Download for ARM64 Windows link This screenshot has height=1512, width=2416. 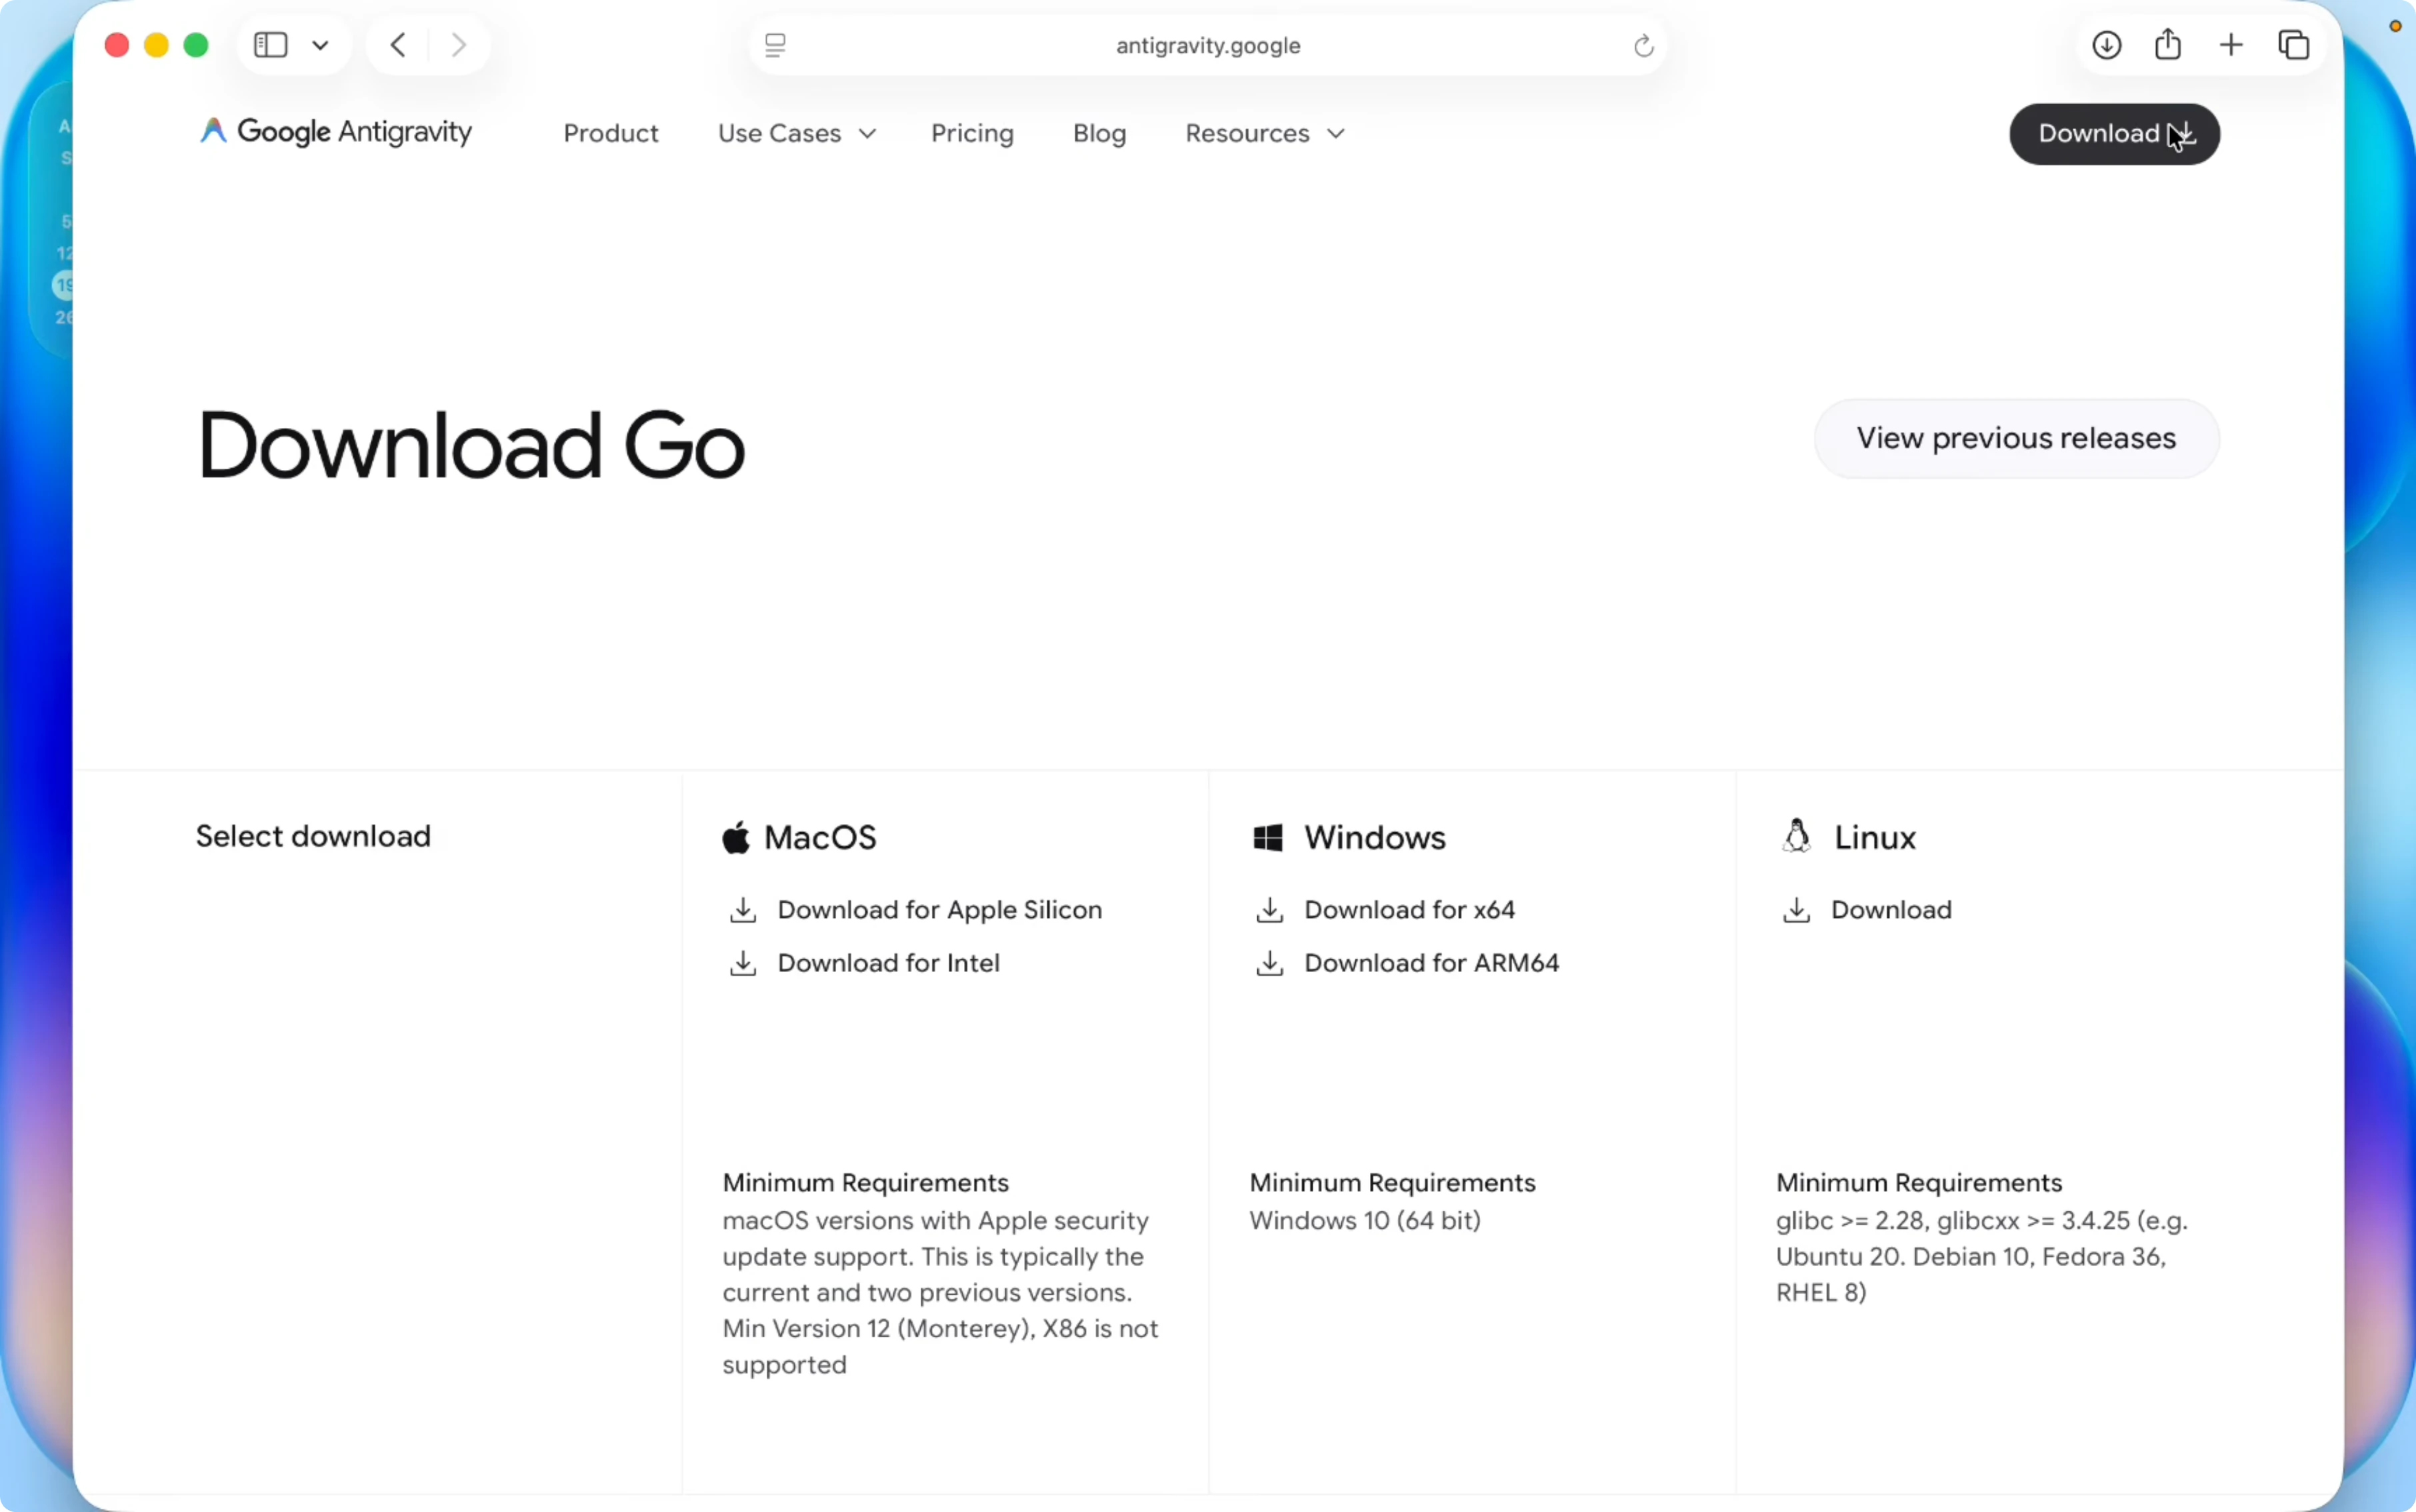coord(1431,963)
